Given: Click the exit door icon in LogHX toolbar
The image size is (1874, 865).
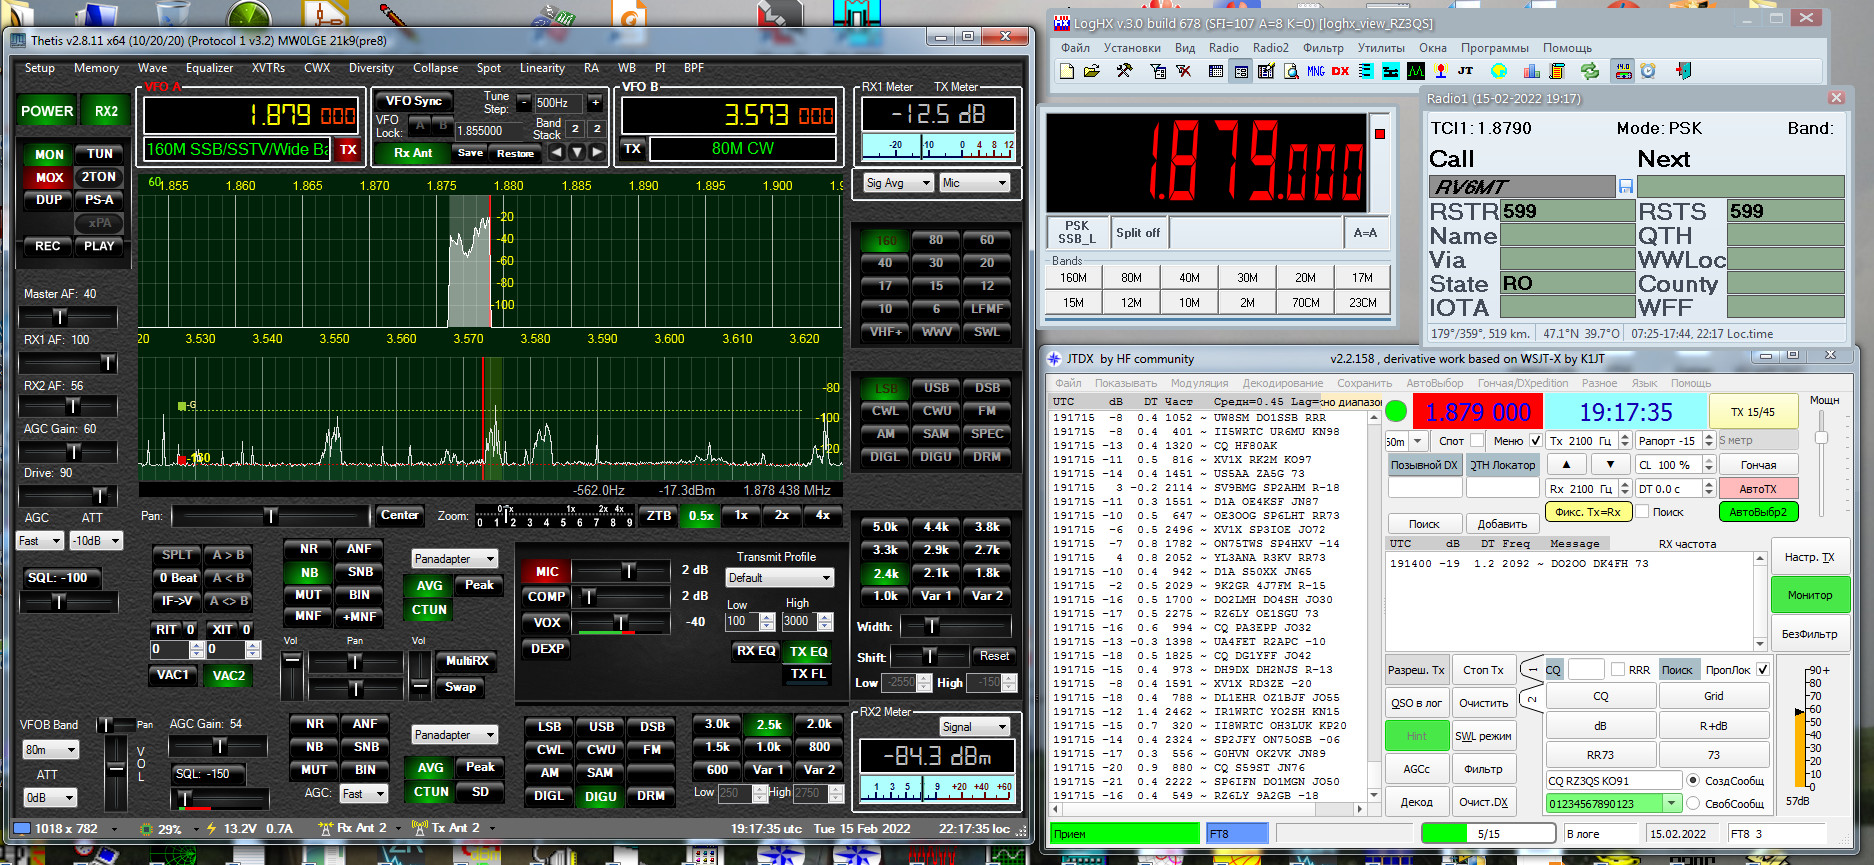Looking at the screenshot, I should [1683, 71].
